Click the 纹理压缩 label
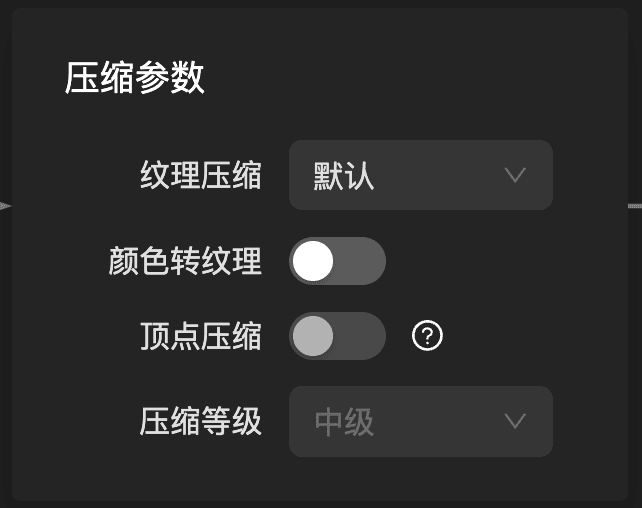The width and height of the screenshot is (642, 508). [x=201, y=176]
